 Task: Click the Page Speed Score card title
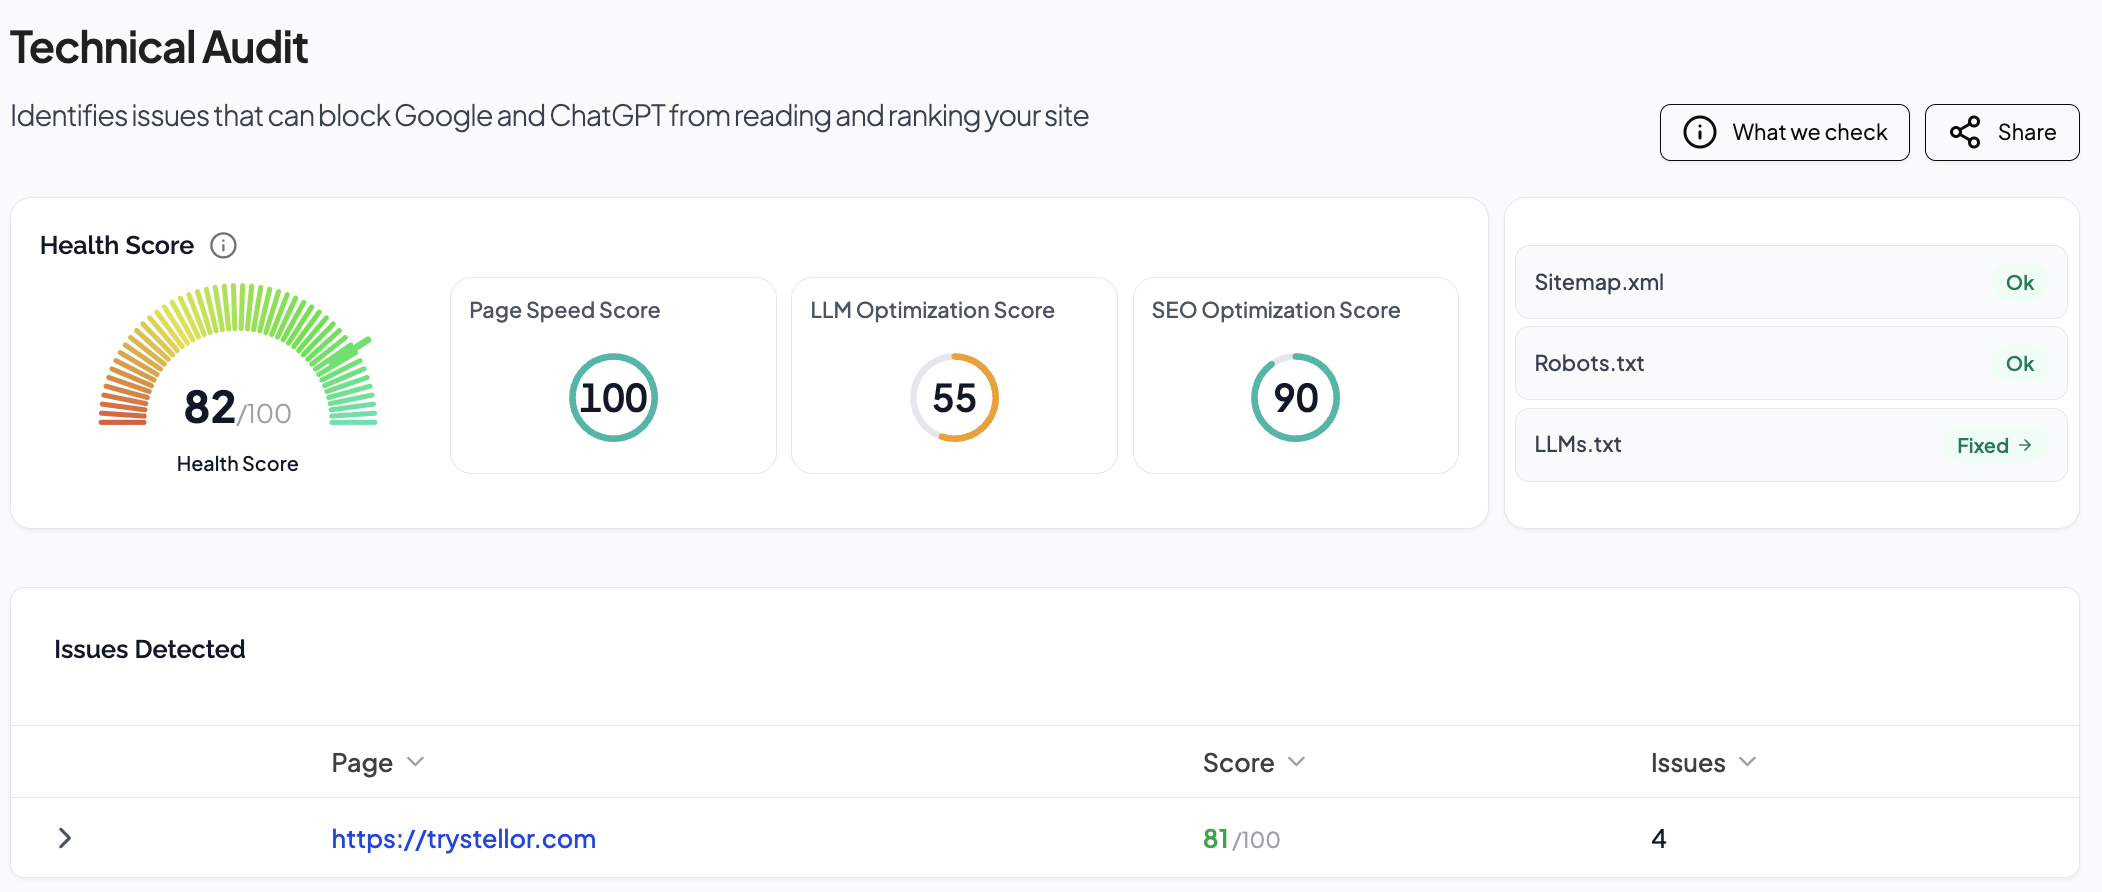565,310
